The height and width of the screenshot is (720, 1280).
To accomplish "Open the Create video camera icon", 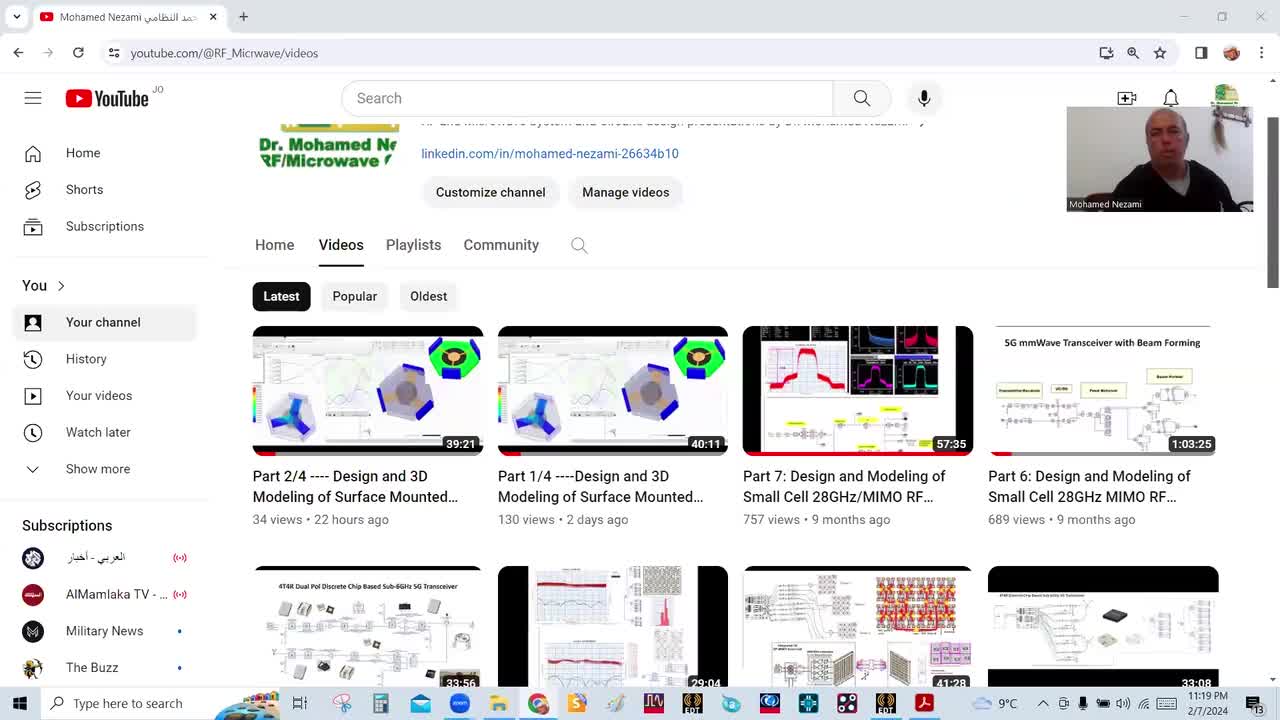I will click(x=1127, y=98).
